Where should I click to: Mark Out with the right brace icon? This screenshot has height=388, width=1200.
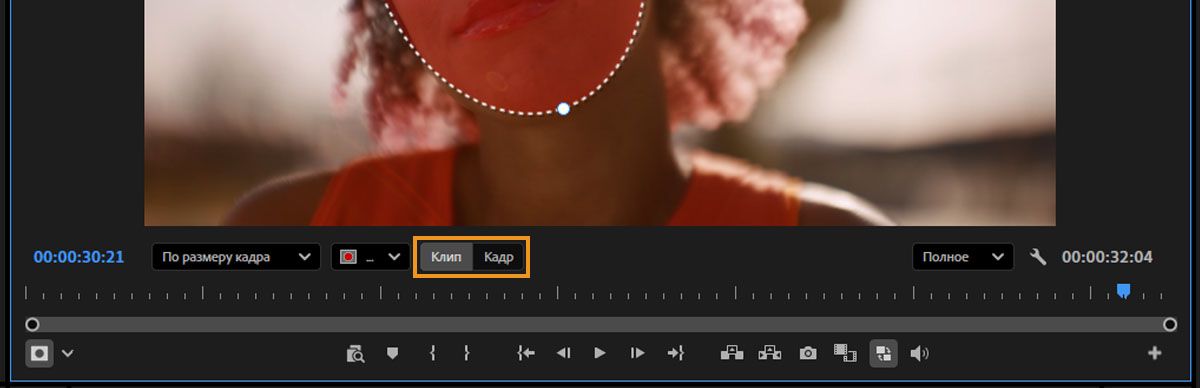(x=466, y=353)
